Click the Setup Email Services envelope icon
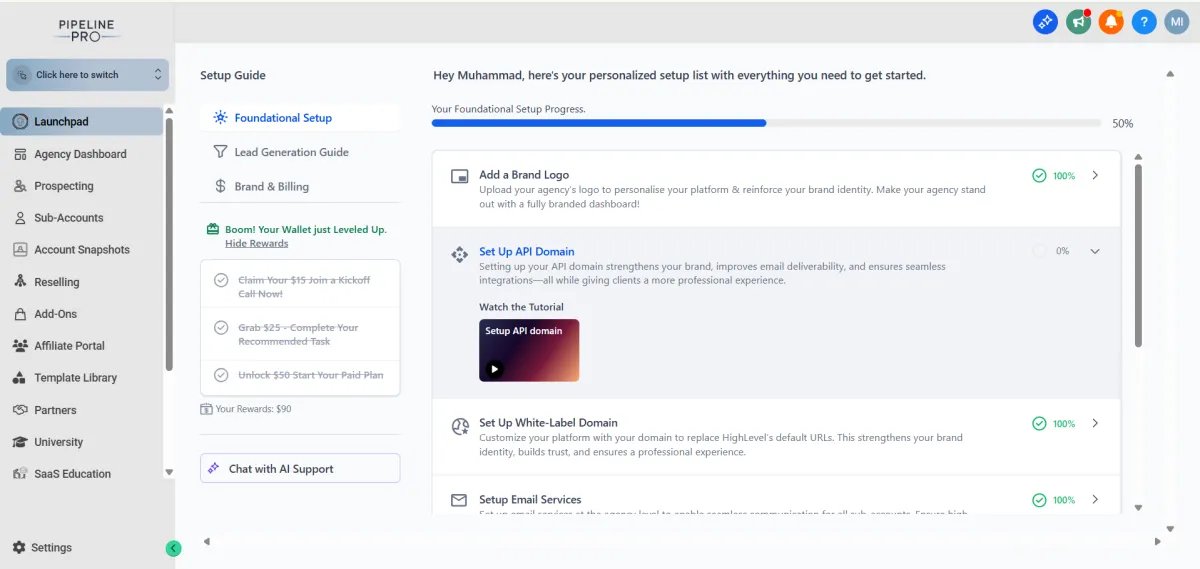 460,500
